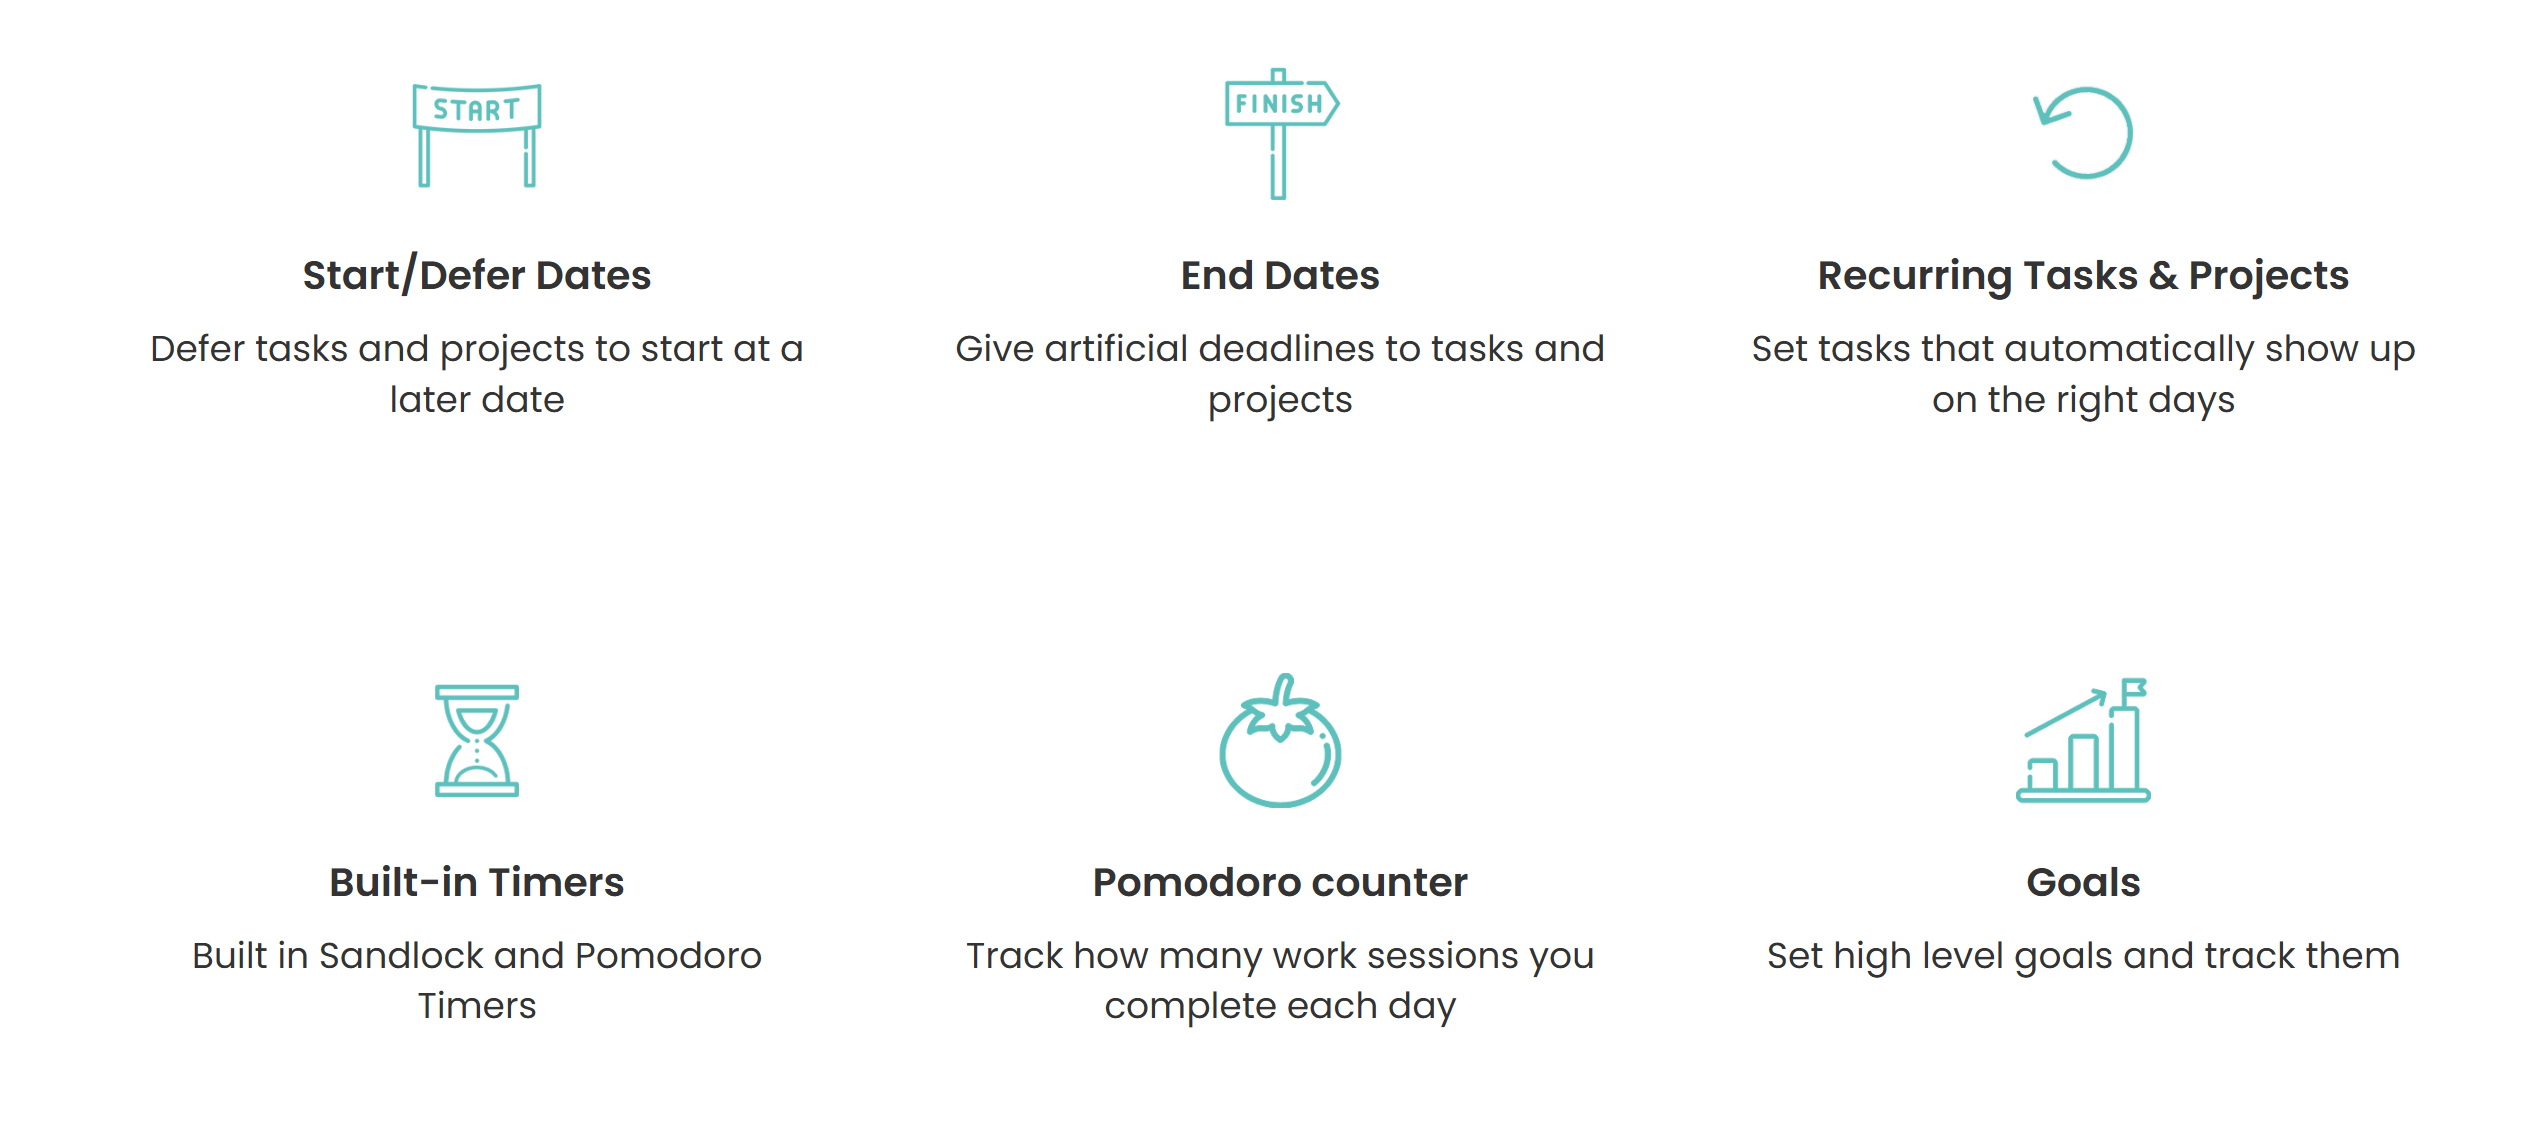Click the flag atop the goals chart
This screenshot has width=2539, height=1132.
2133,689
